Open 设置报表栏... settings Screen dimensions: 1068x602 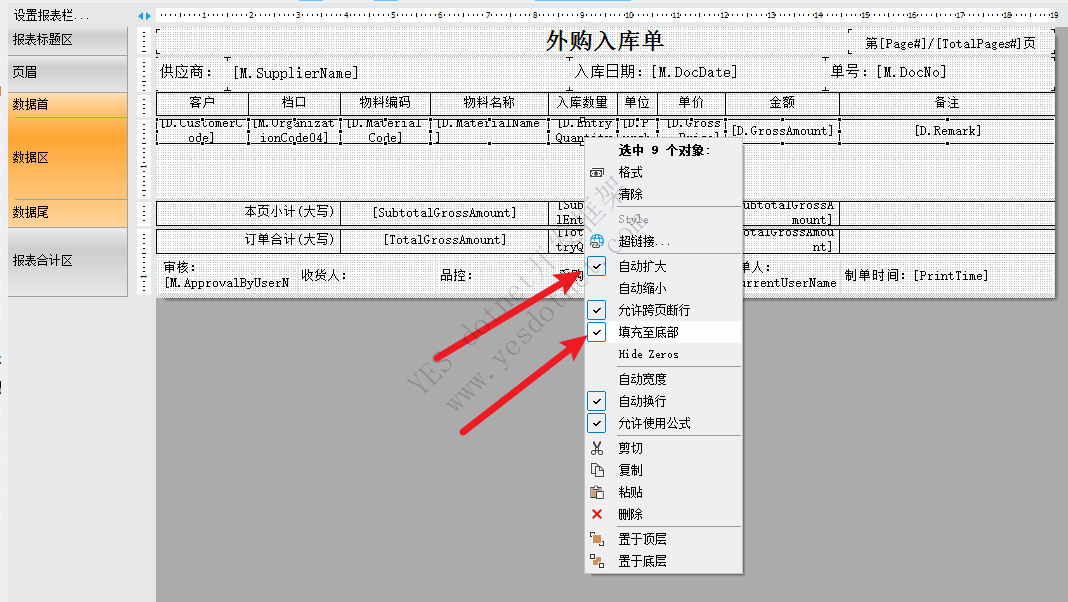51,15
